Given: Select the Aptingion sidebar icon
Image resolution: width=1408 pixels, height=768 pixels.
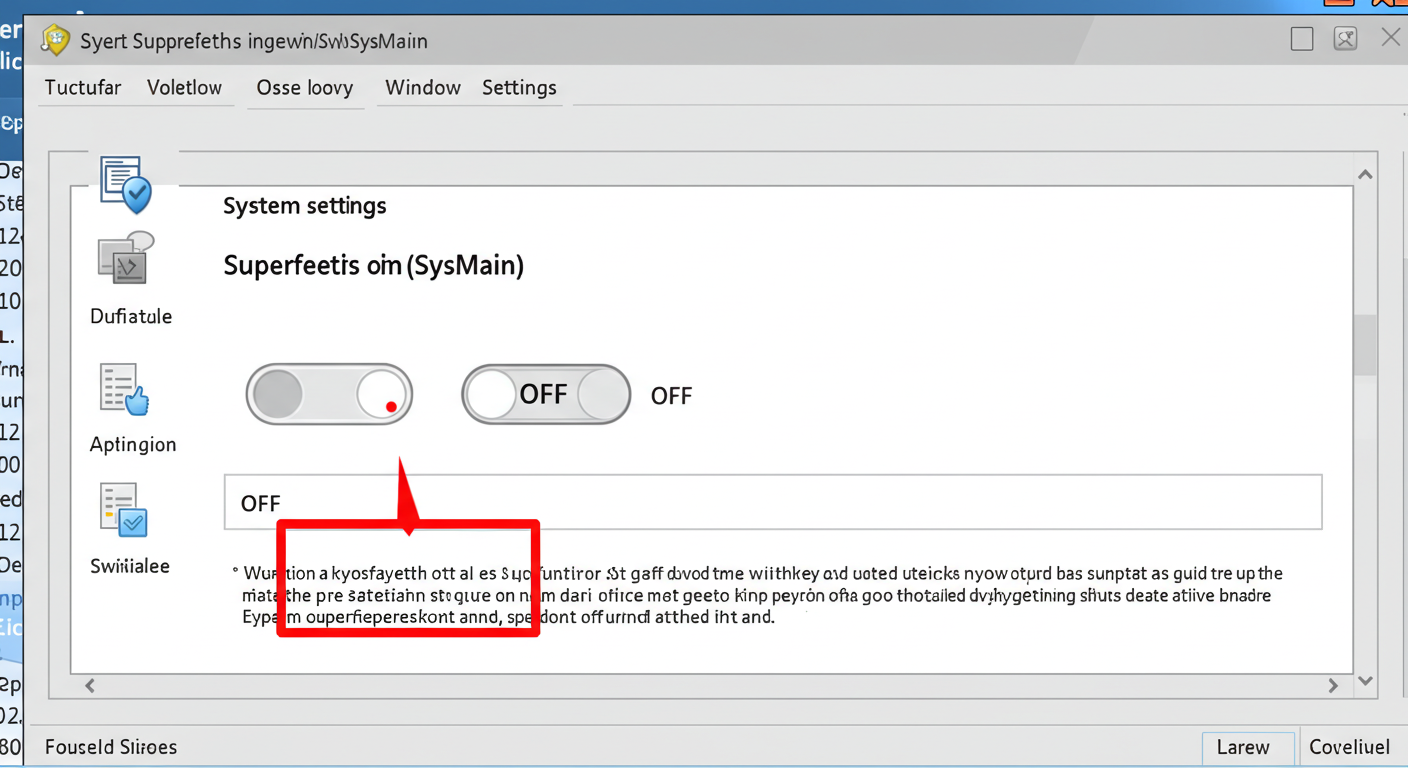Looking at the screenshot, I should tap(124, 389).
